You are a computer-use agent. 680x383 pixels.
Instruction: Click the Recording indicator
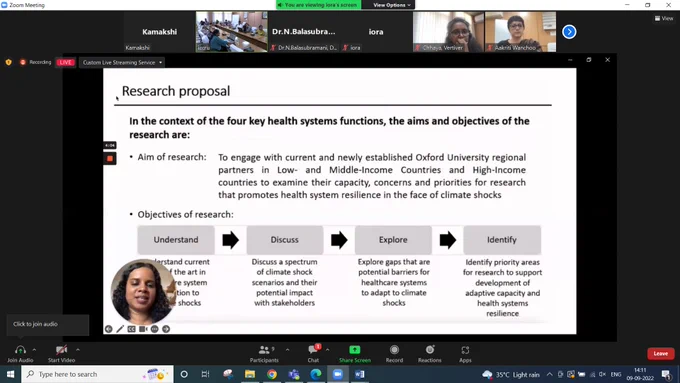[x=36, y=62]
